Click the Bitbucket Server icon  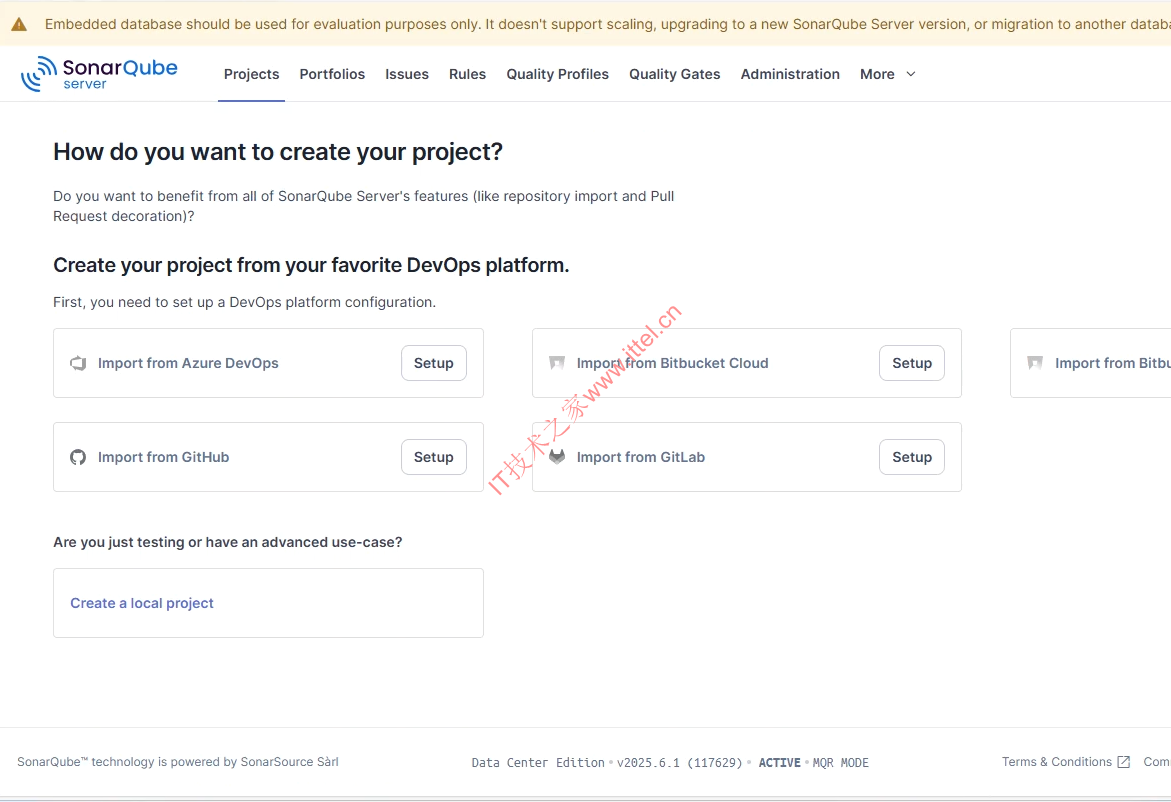[1035, 363]
